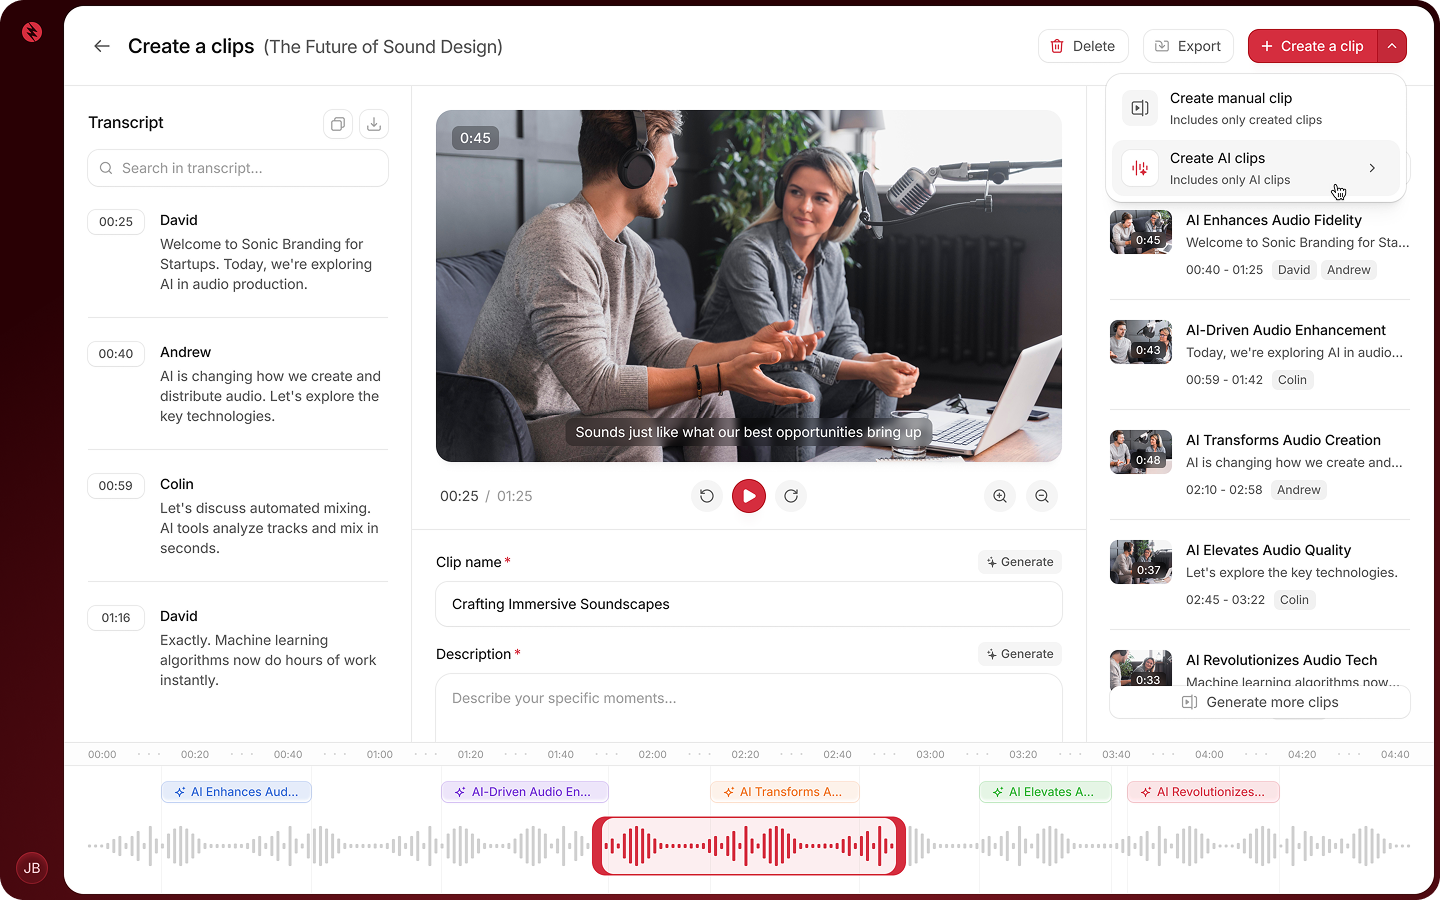The image size is (1440, 900).
Task: Generate a description using the Generate button
Action: (1019, 653)
